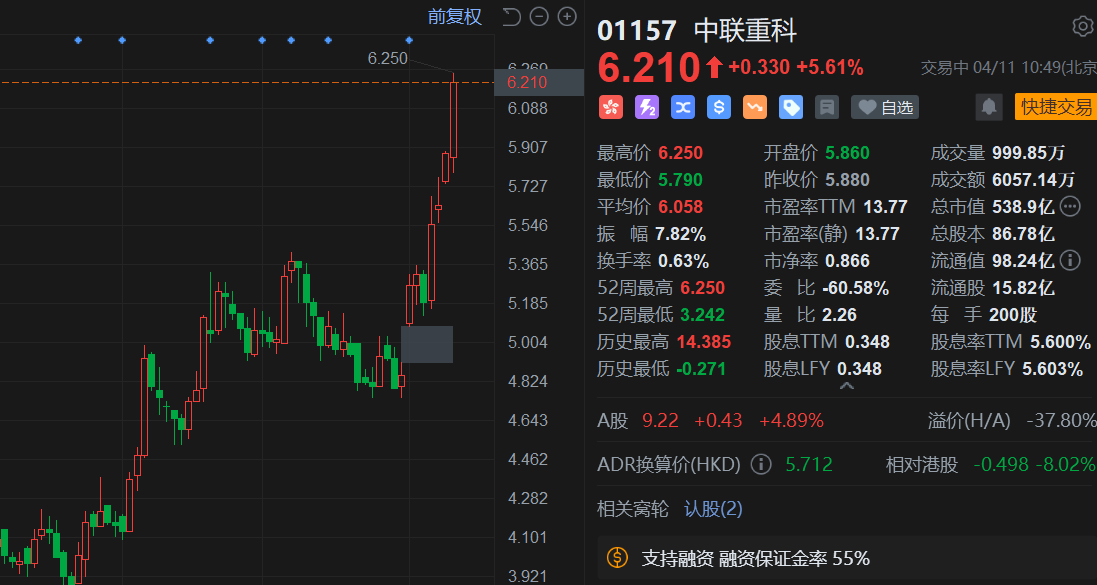The height and width of the screenshot is (585, 1097).
Task: Collapse the stock details with chevron
Action: click(846, 386)
